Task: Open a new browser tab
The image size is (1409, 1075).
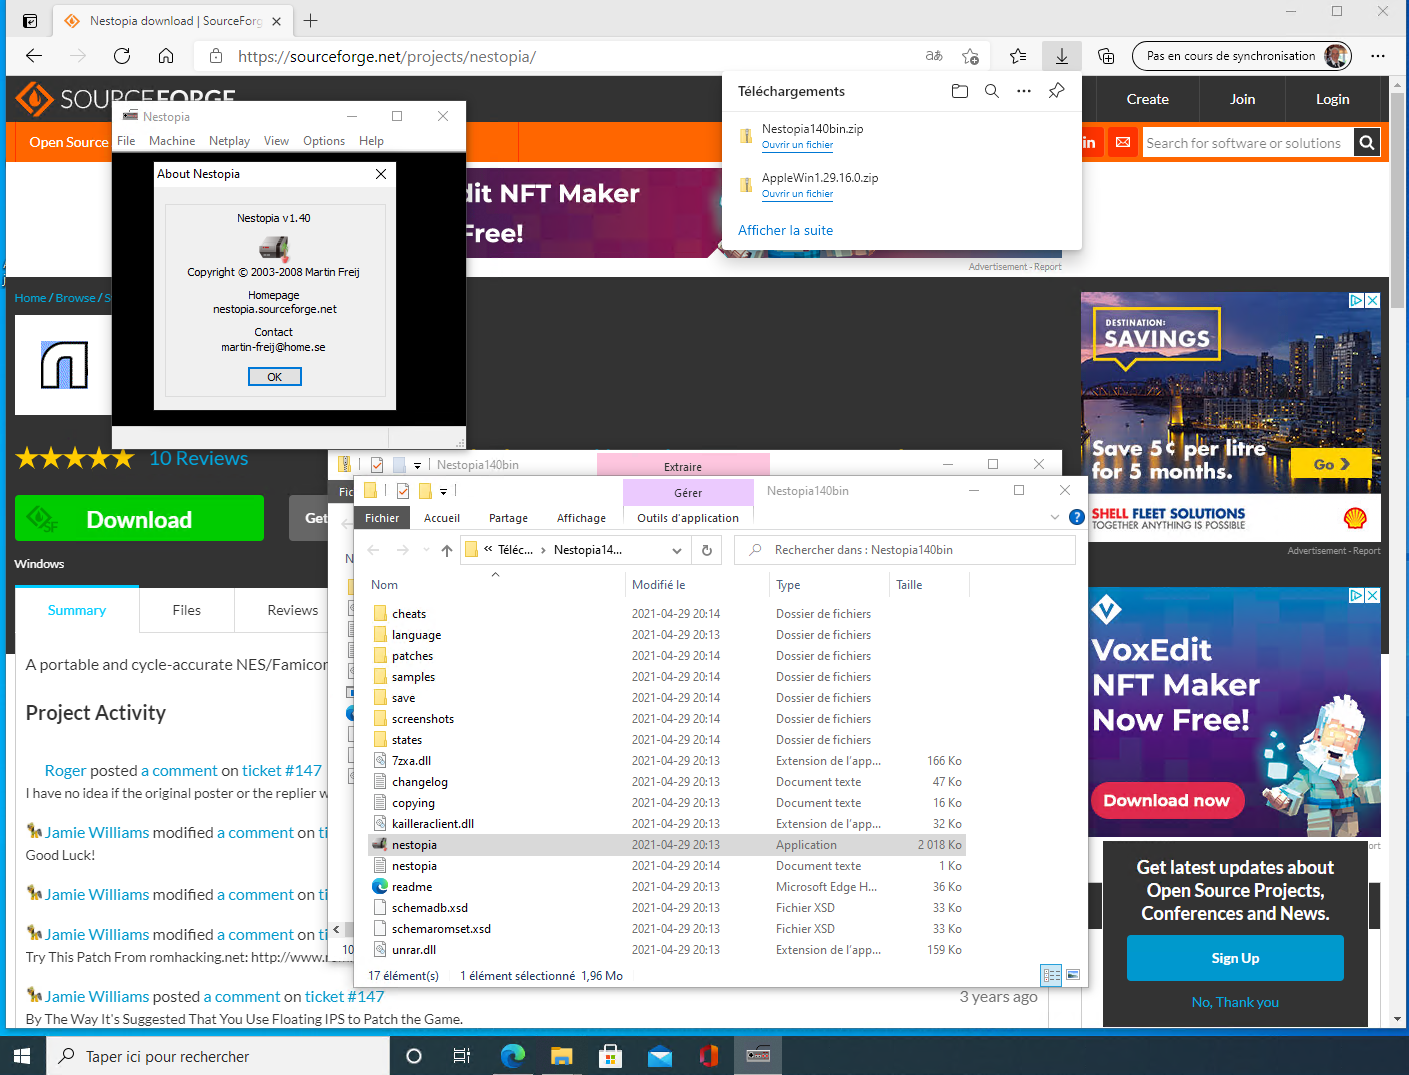Action: click(x=311, y=21)
